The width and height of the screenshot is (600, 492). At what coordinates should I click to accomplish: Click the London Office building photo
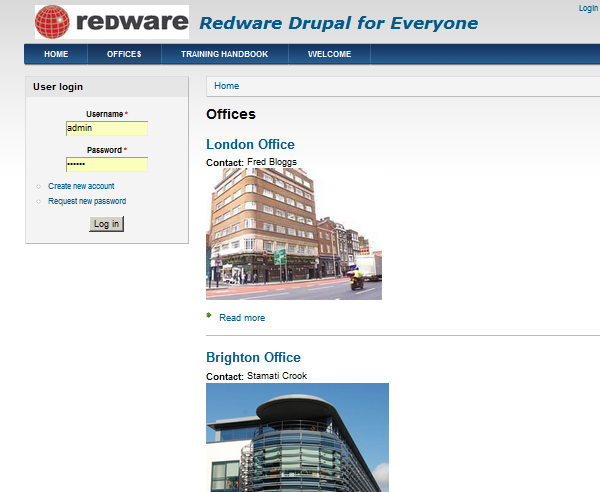click(294, 234)
